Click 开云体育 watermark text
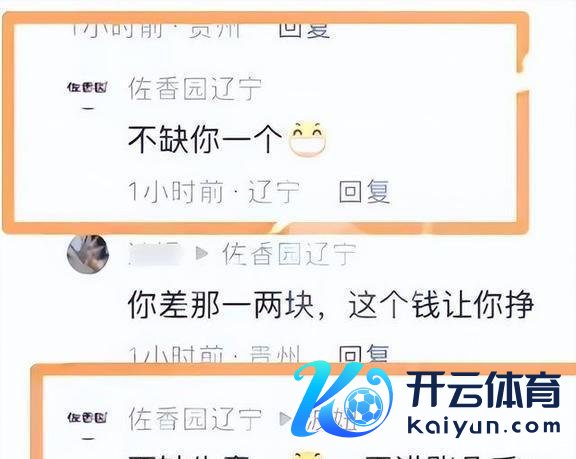576x459 pixels. (x=484, y=390)
